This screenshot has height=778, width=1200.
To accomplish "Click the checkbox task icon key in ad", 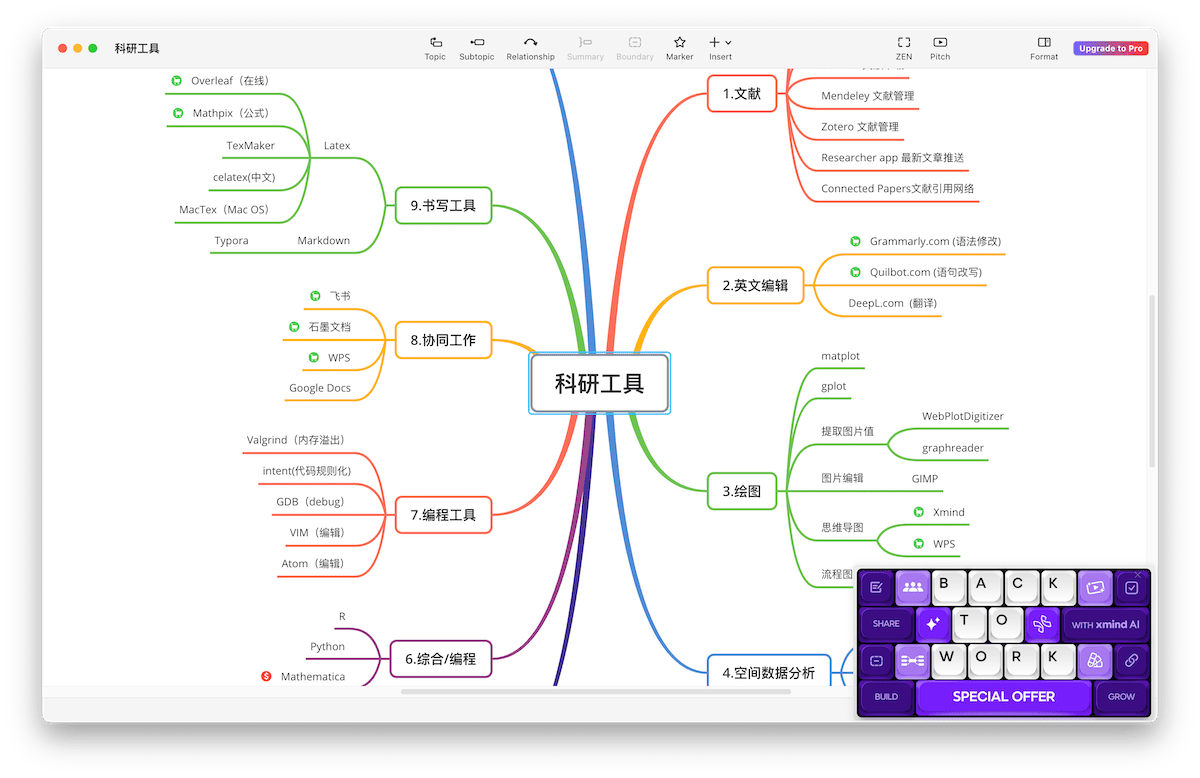I will [1131, 587].
